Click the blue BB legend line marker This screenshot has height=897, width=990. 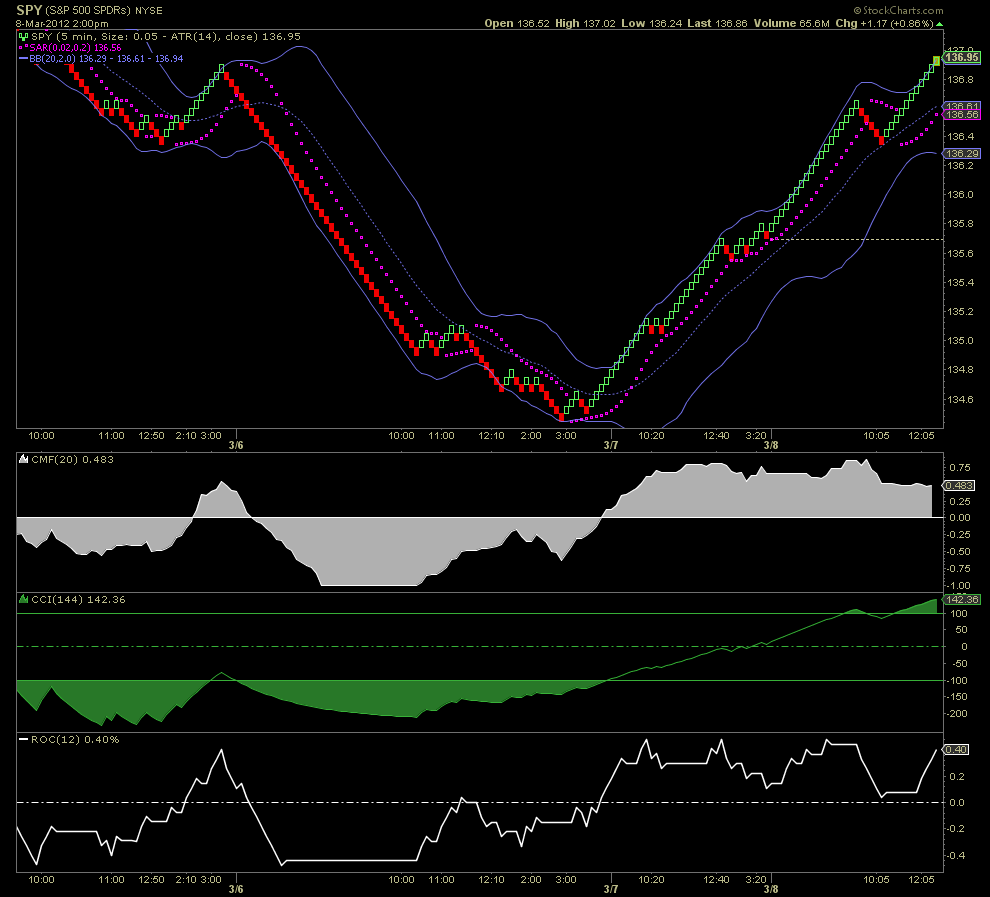(23, 59)
